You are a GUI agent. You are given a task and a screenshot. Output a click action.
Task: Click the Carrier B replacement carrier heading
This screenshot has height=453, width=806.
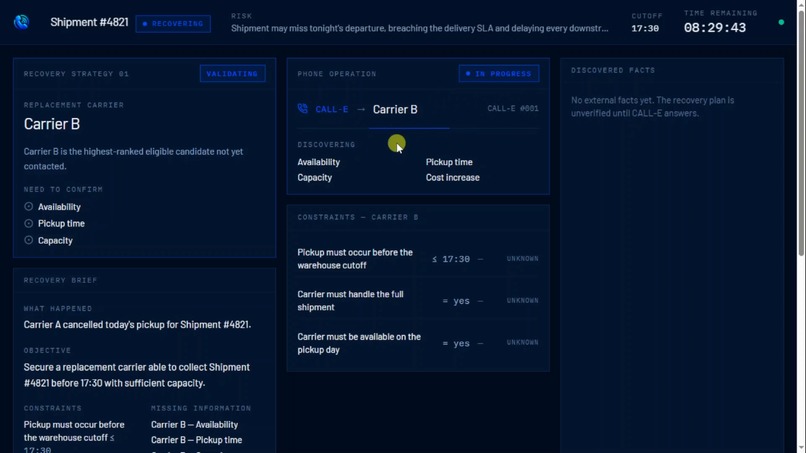pos(52,124)
